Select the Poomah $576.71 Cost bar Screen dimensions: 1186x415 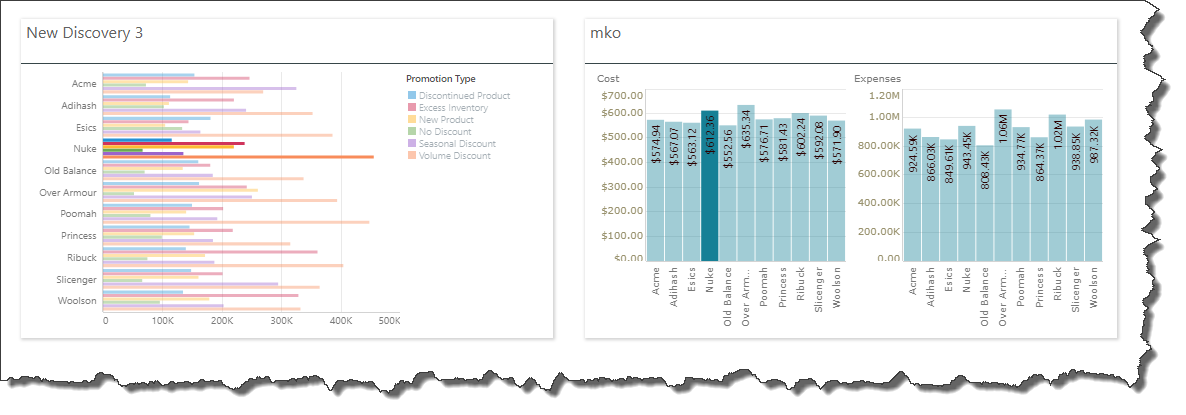tap(764, 190)
